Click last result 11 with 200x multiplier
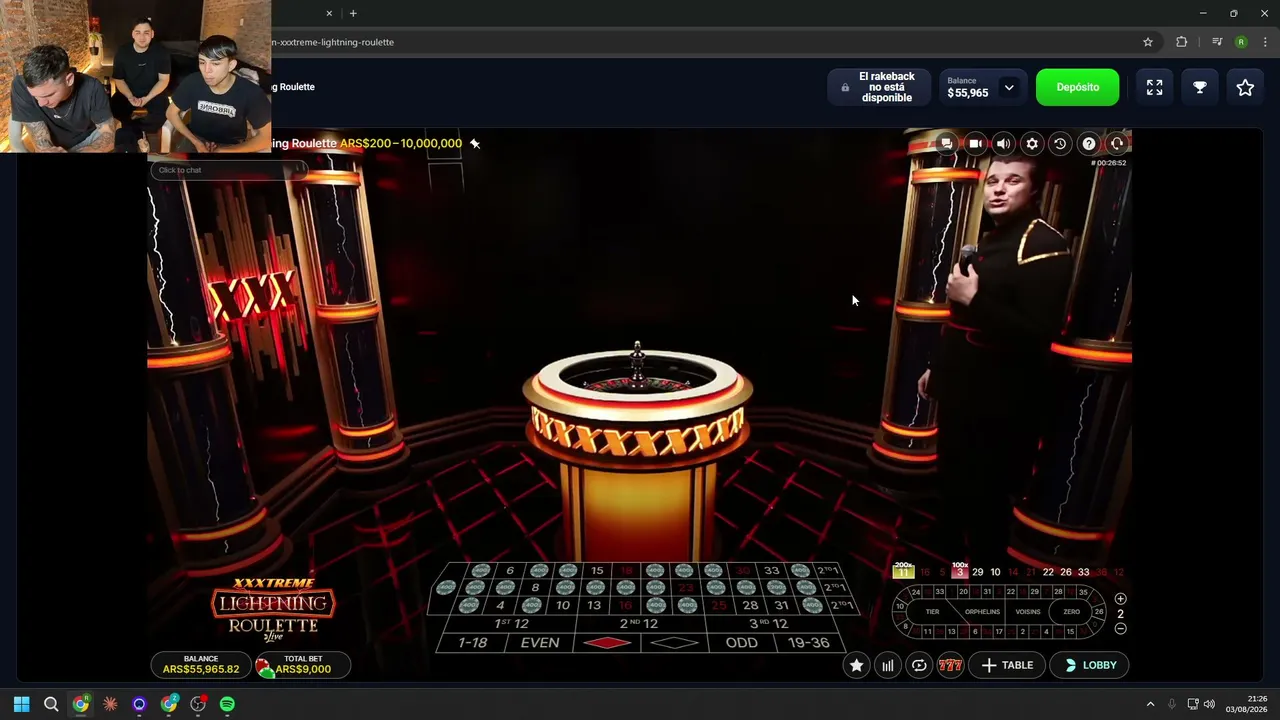 [x=903, y=571]
